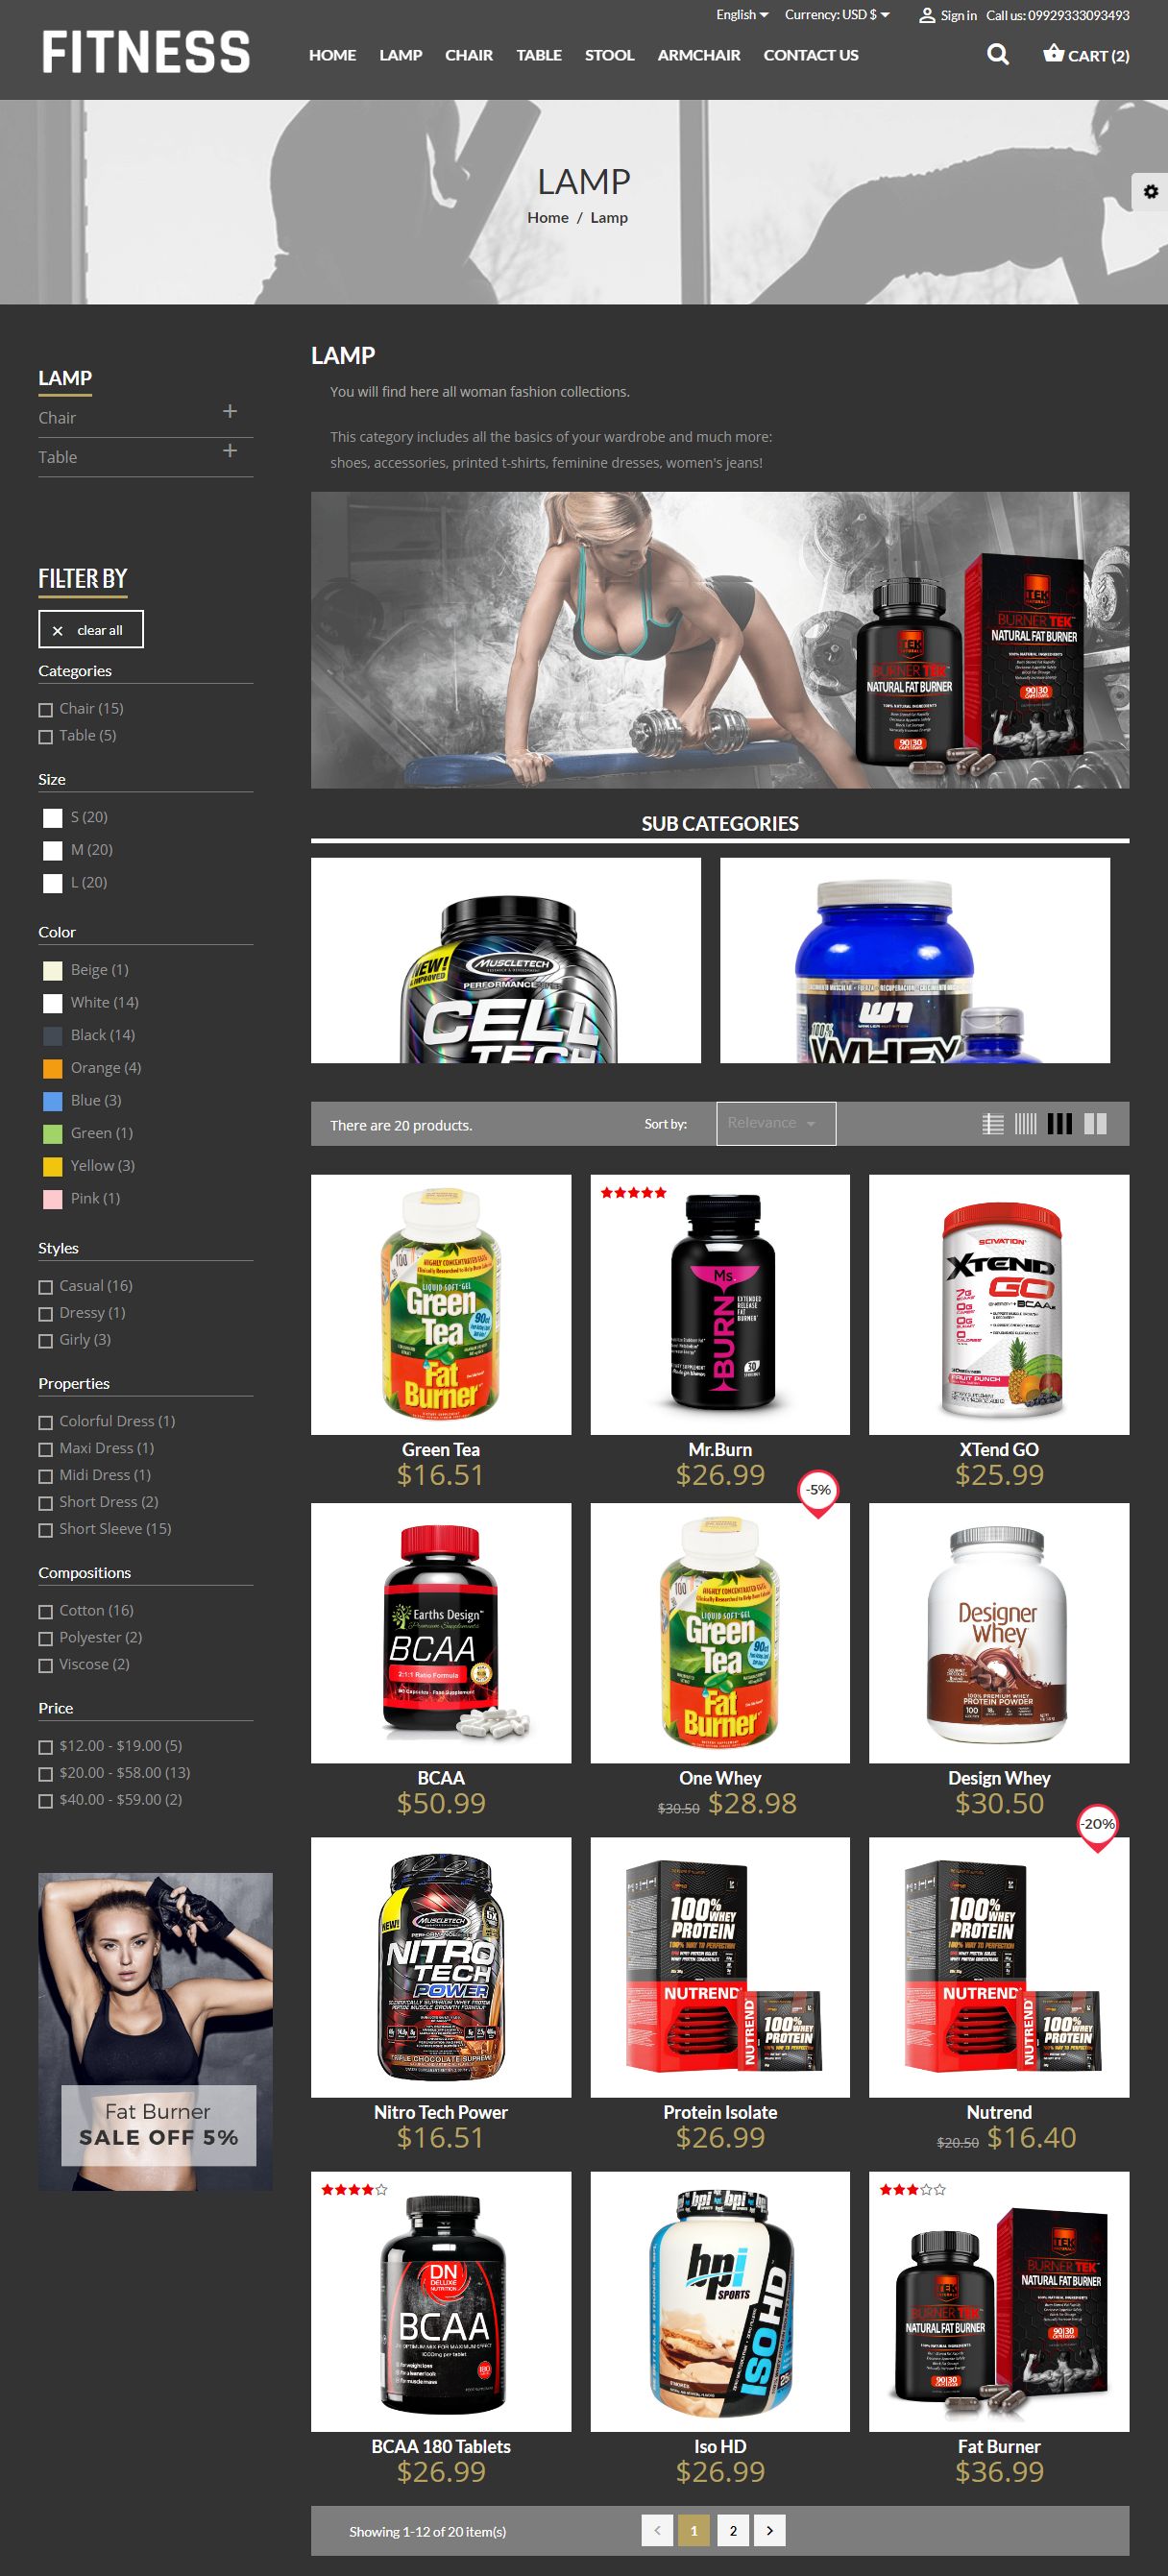
Task: Check the Short Sleeve (15) property
Action: pos(45,1530)
